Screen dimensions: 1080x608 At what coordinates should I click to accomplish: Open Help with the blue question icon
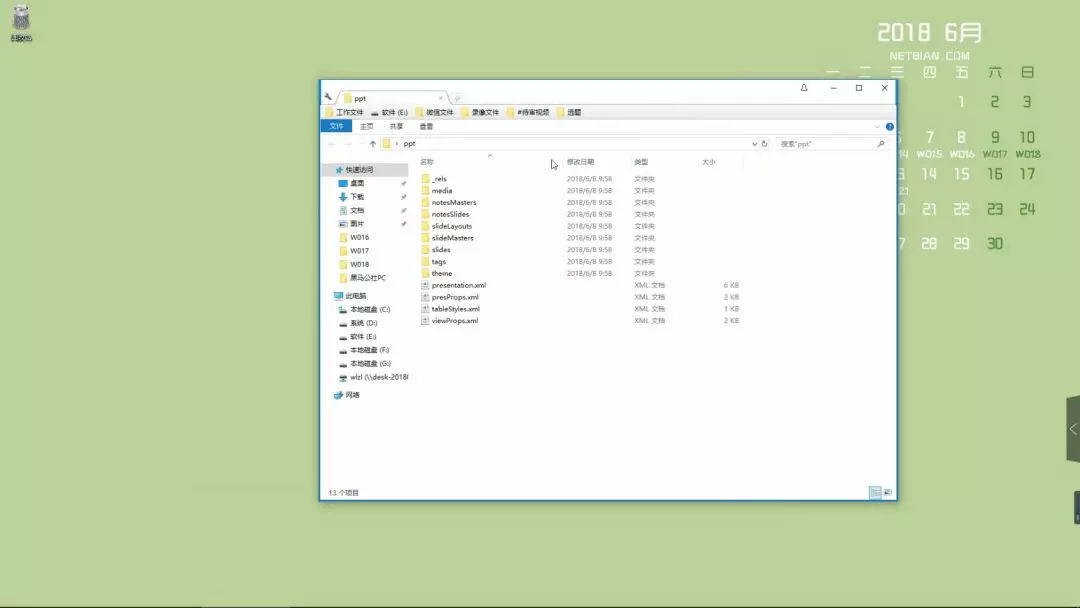(x=890, y=127)
